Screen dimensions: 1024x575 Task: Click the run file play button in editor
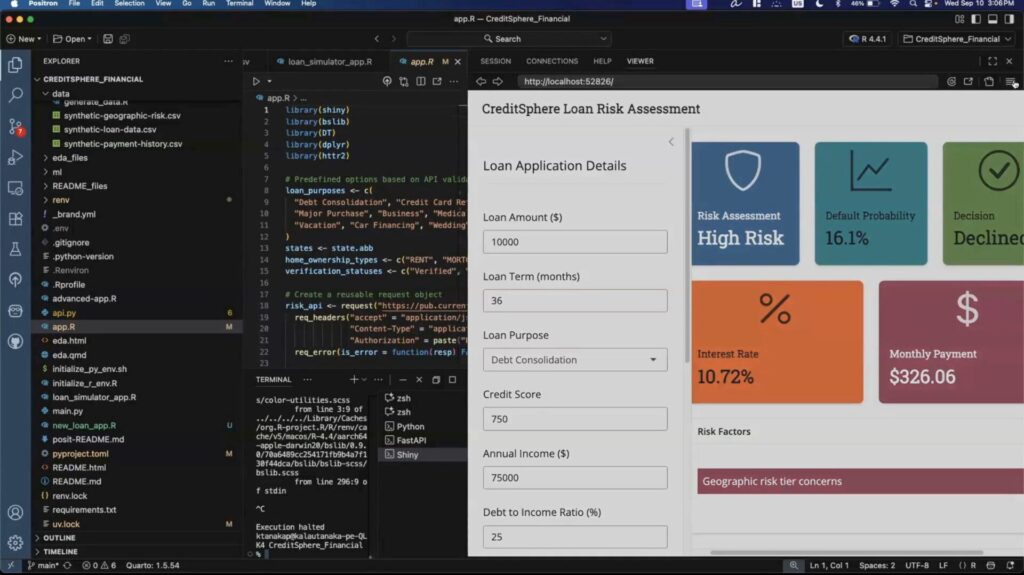coord(256,81)
